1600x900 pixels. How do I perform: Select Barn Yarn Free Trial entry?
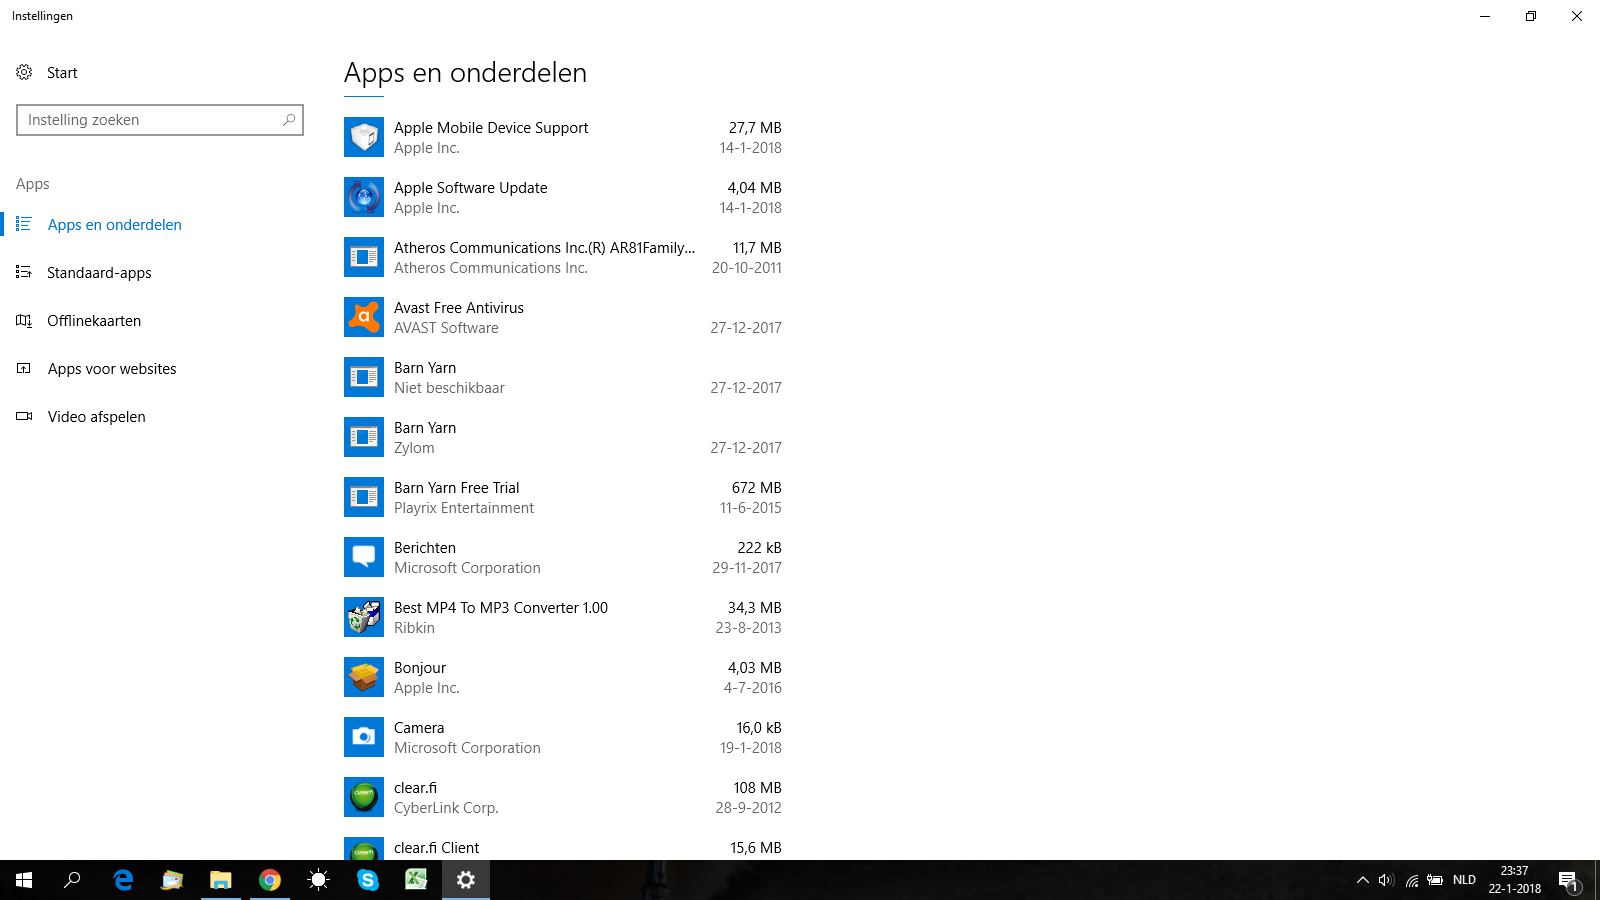[564, 497]
